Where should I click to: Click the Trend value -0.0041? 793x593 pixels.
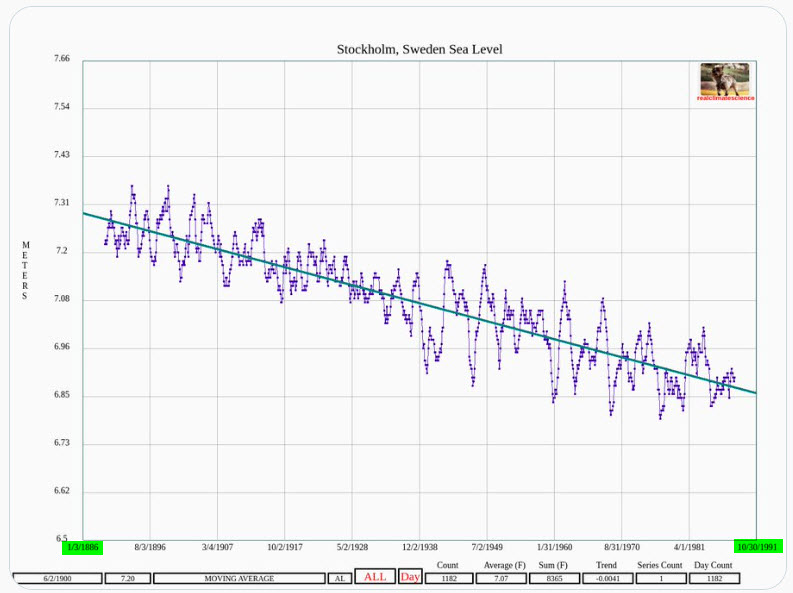607,578
